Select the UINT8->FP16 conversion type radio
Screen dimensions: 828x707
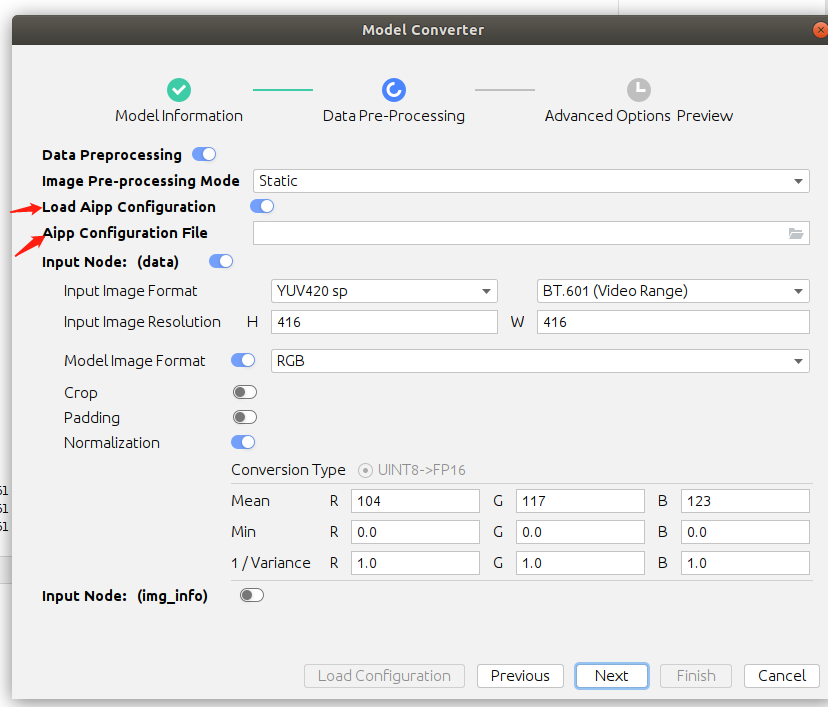pos(365,470)
